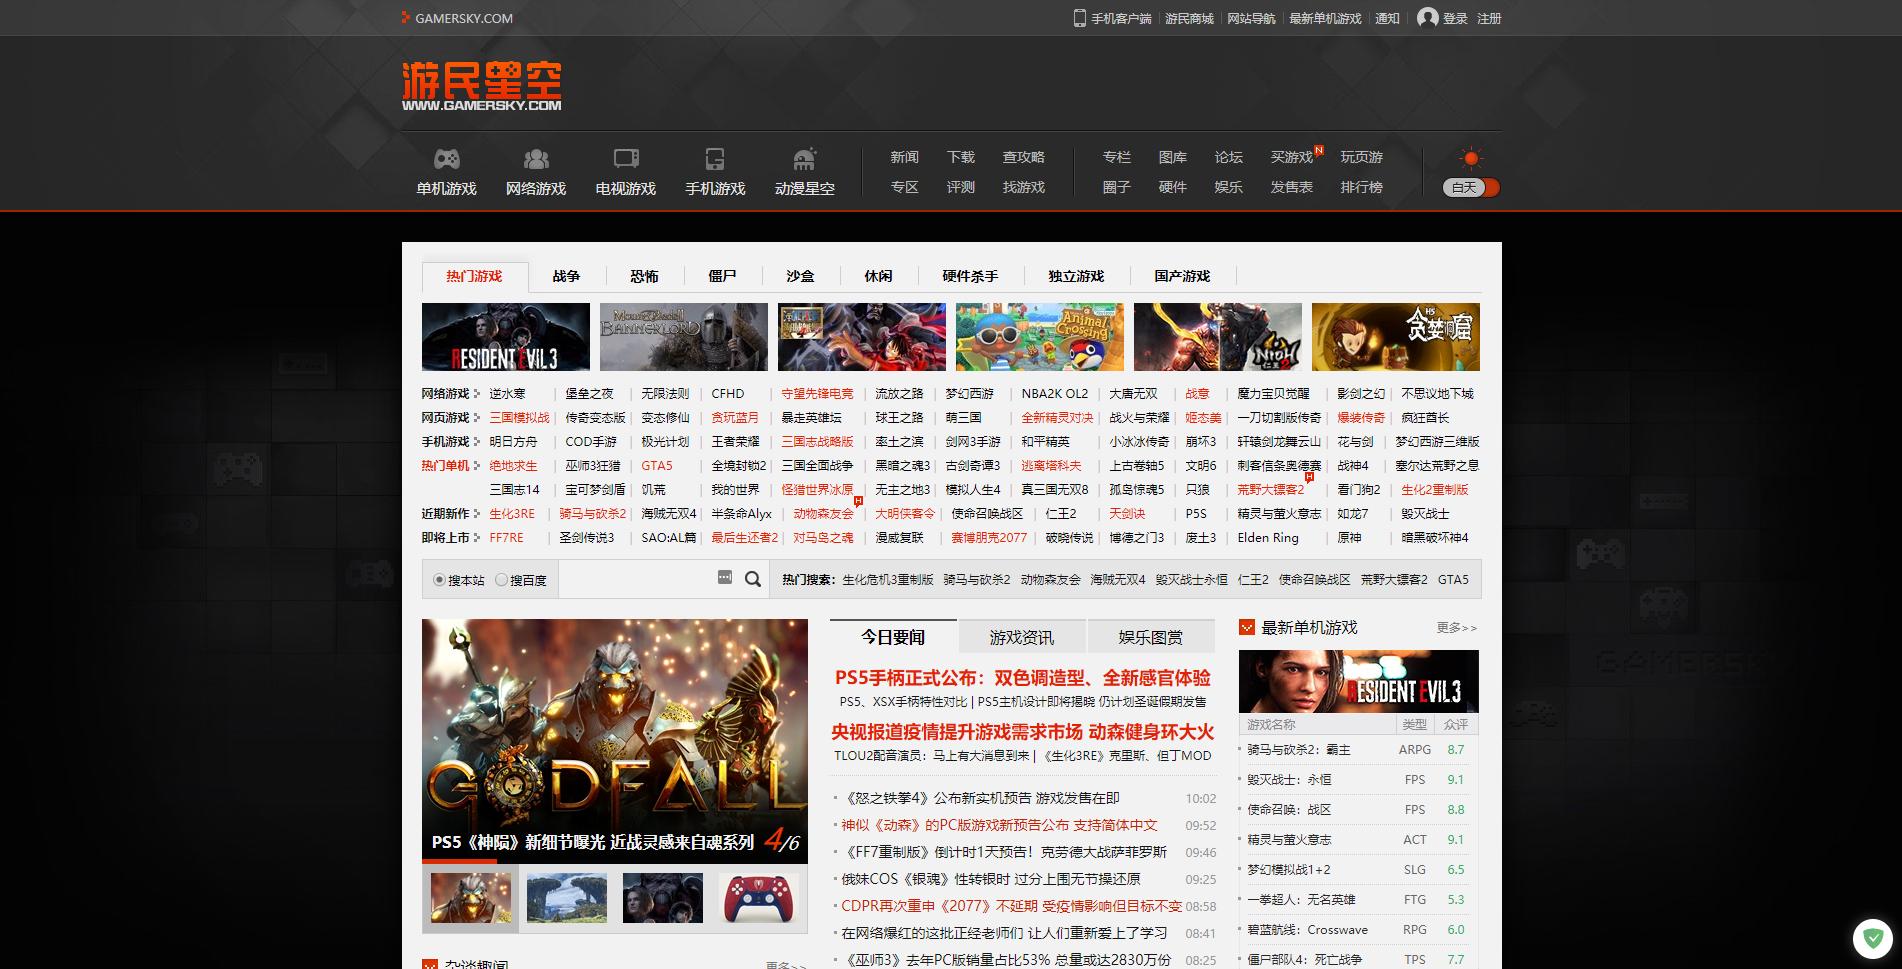Viewport: 1902px width, 969px height.
Task: Select the 国产游戏 tab
Action: point(1182,276)
